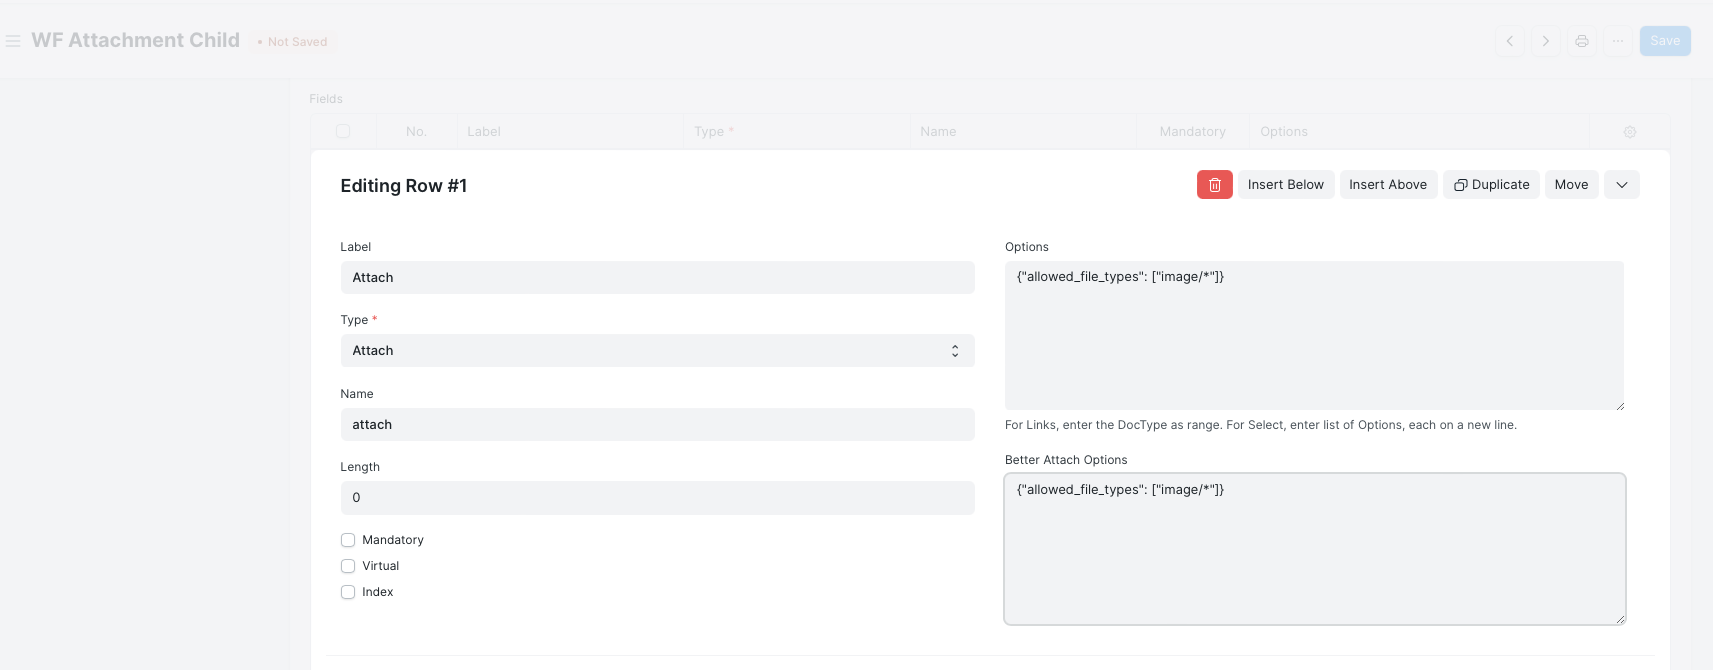Focus the Label input field
This screenshot has width=1713, height=670.
point(657,278)
